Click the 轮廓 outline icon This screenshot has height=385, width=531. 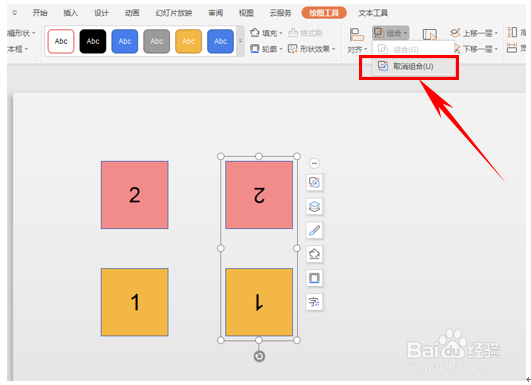pos(255,49)
